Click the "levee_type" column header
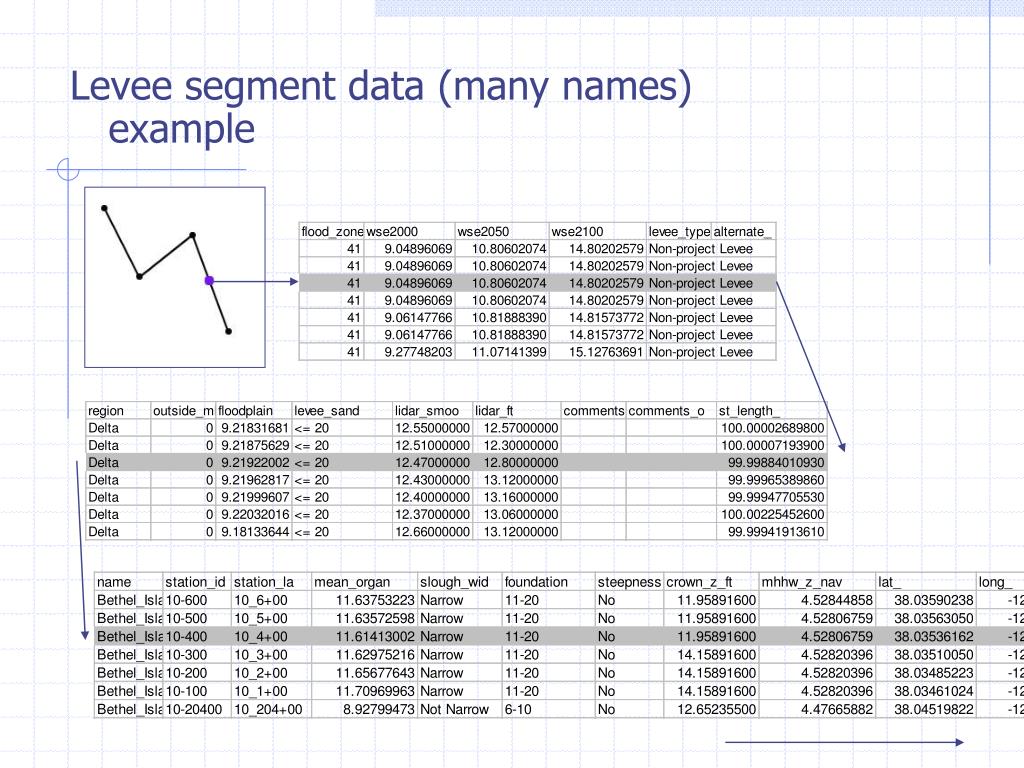The width and height of the screenshot is (1024, 768). [x=679, y=231]
